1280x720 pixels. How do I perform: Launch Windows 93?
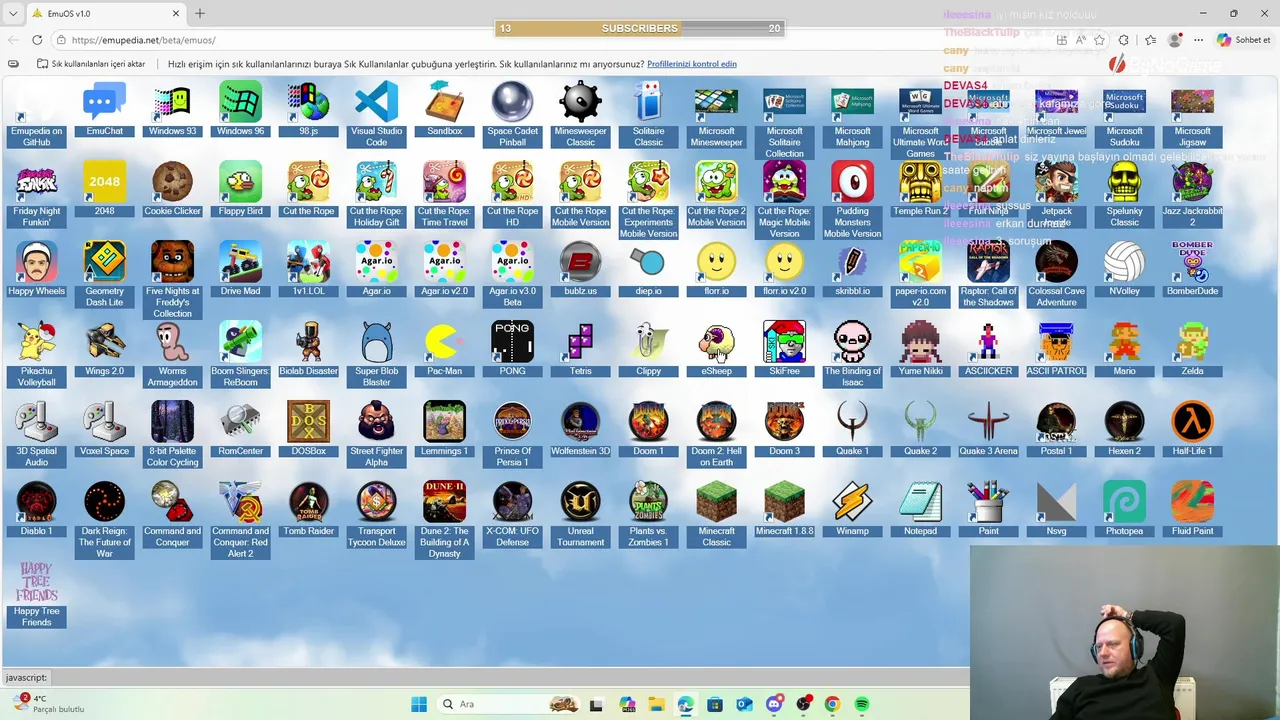click(172, 110)
